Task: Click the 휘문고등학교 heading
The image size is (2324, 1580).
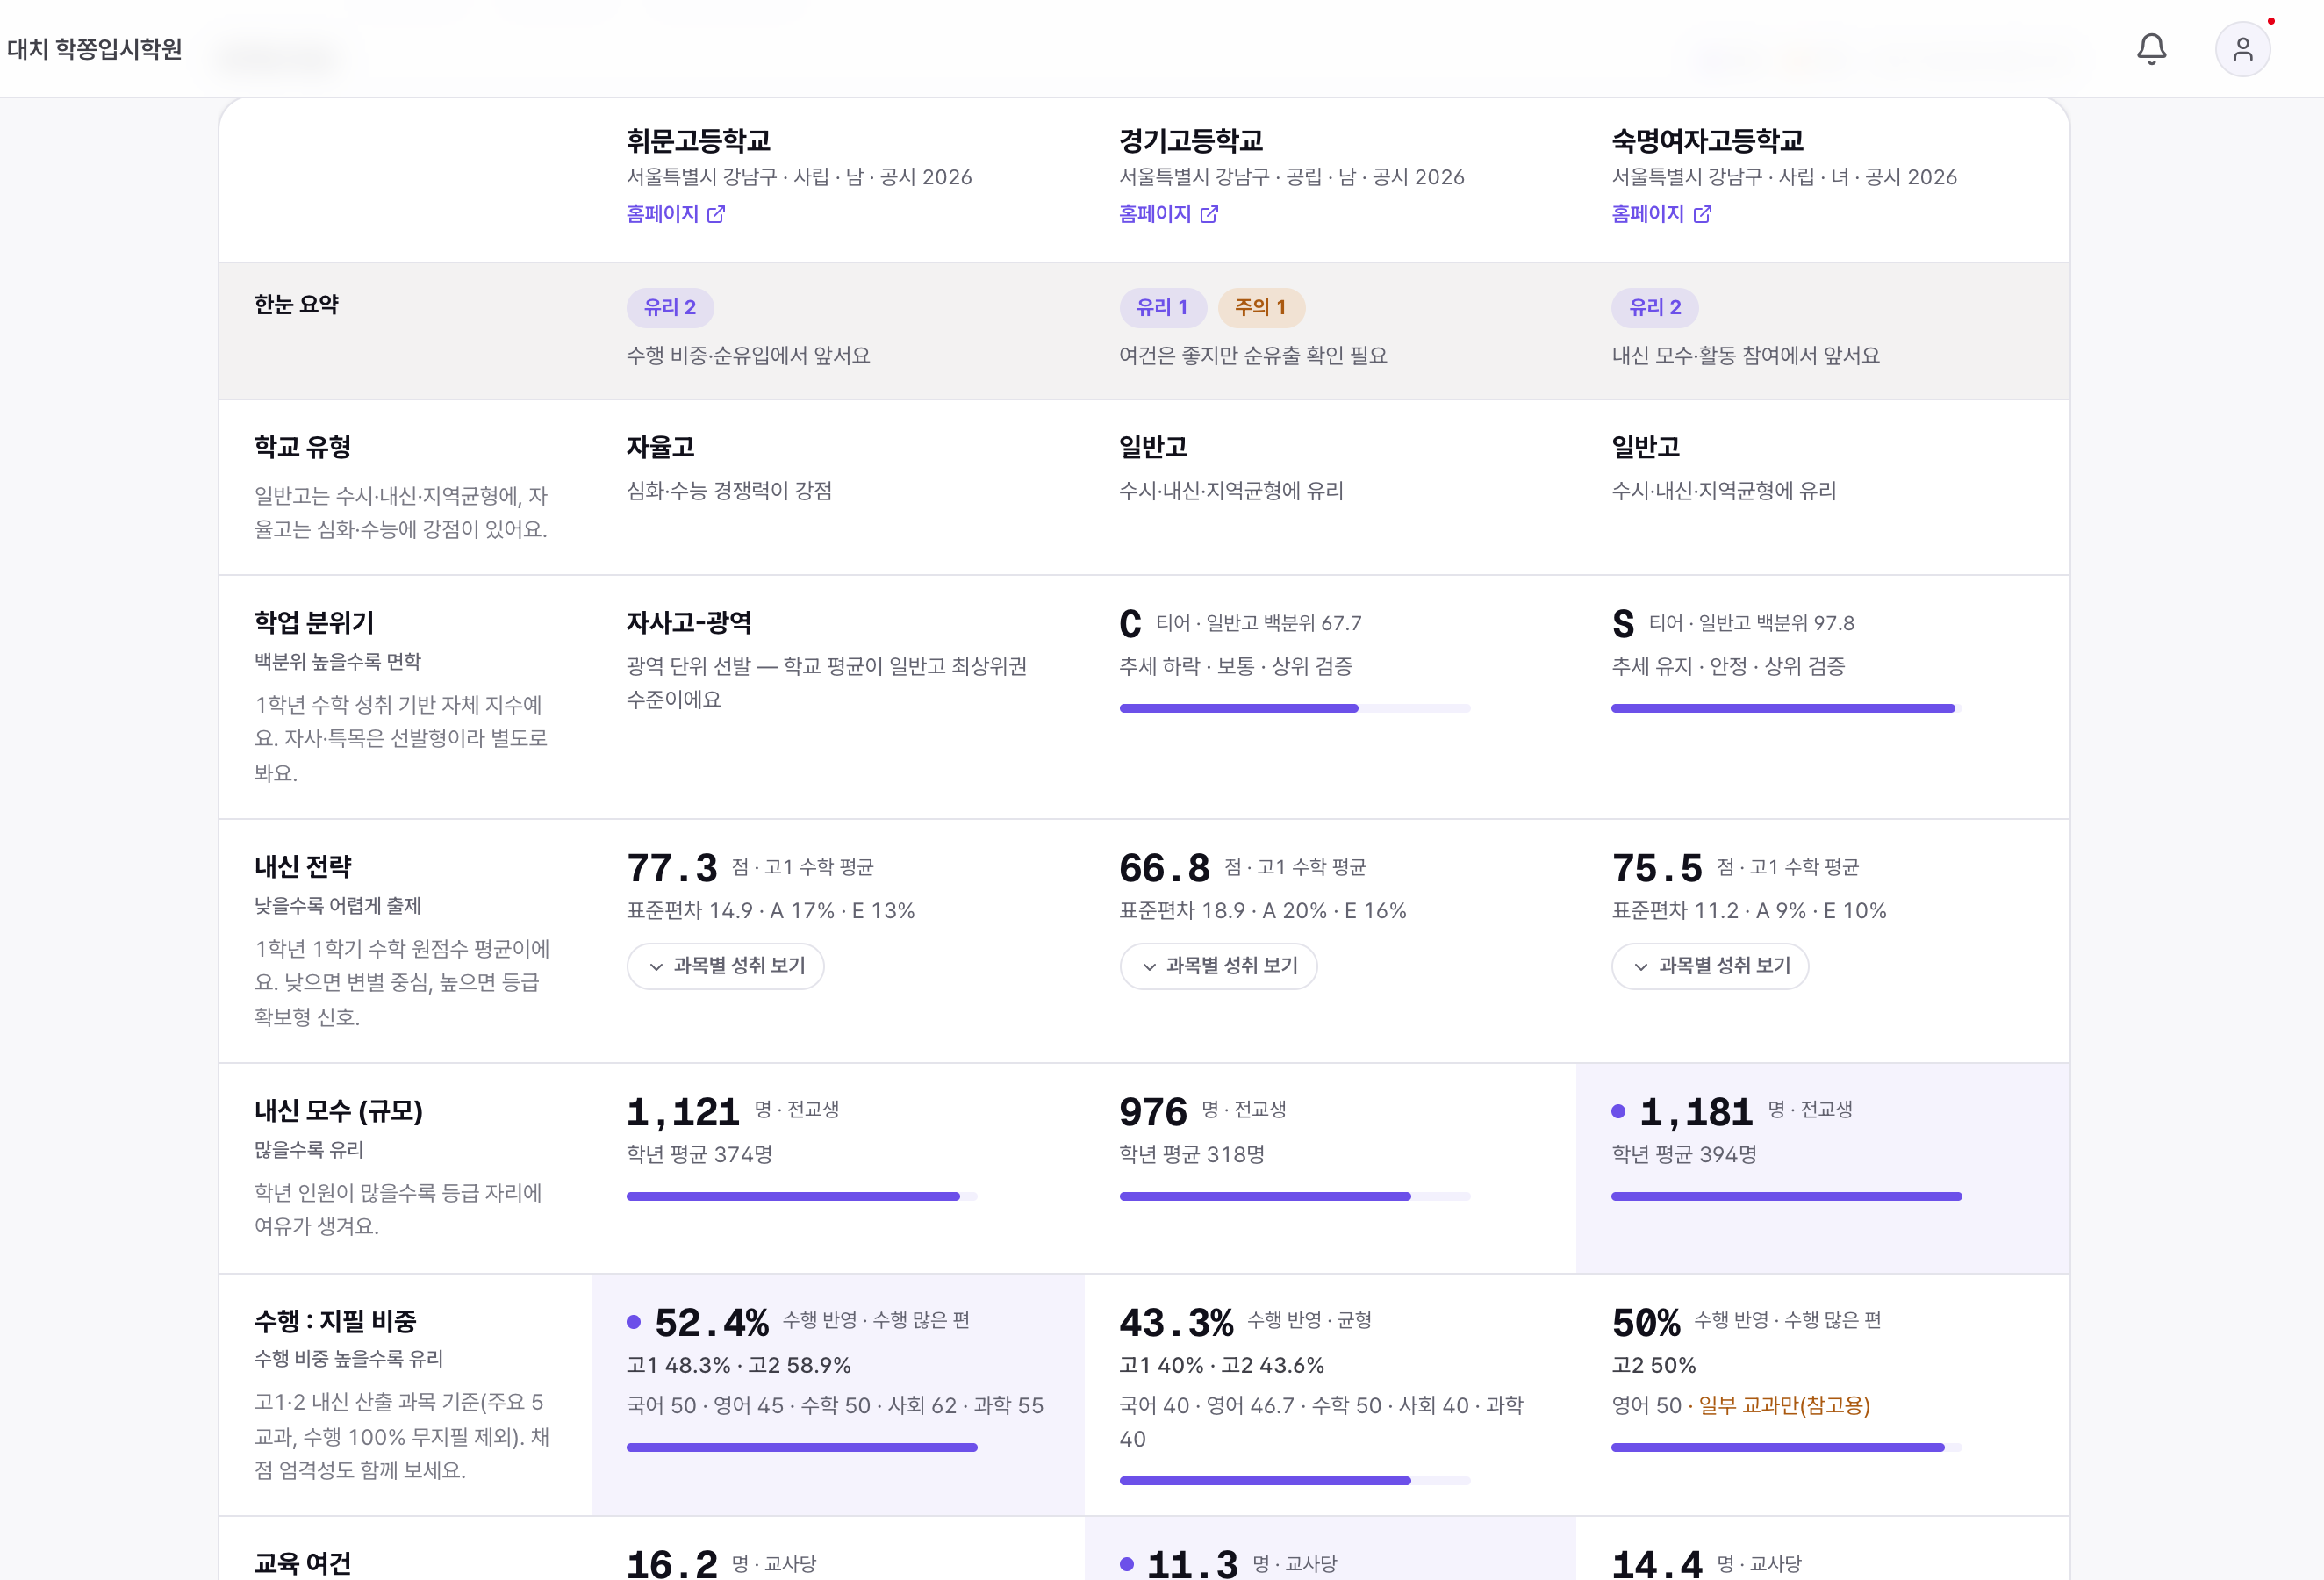Action: click(x=698, y=140)
